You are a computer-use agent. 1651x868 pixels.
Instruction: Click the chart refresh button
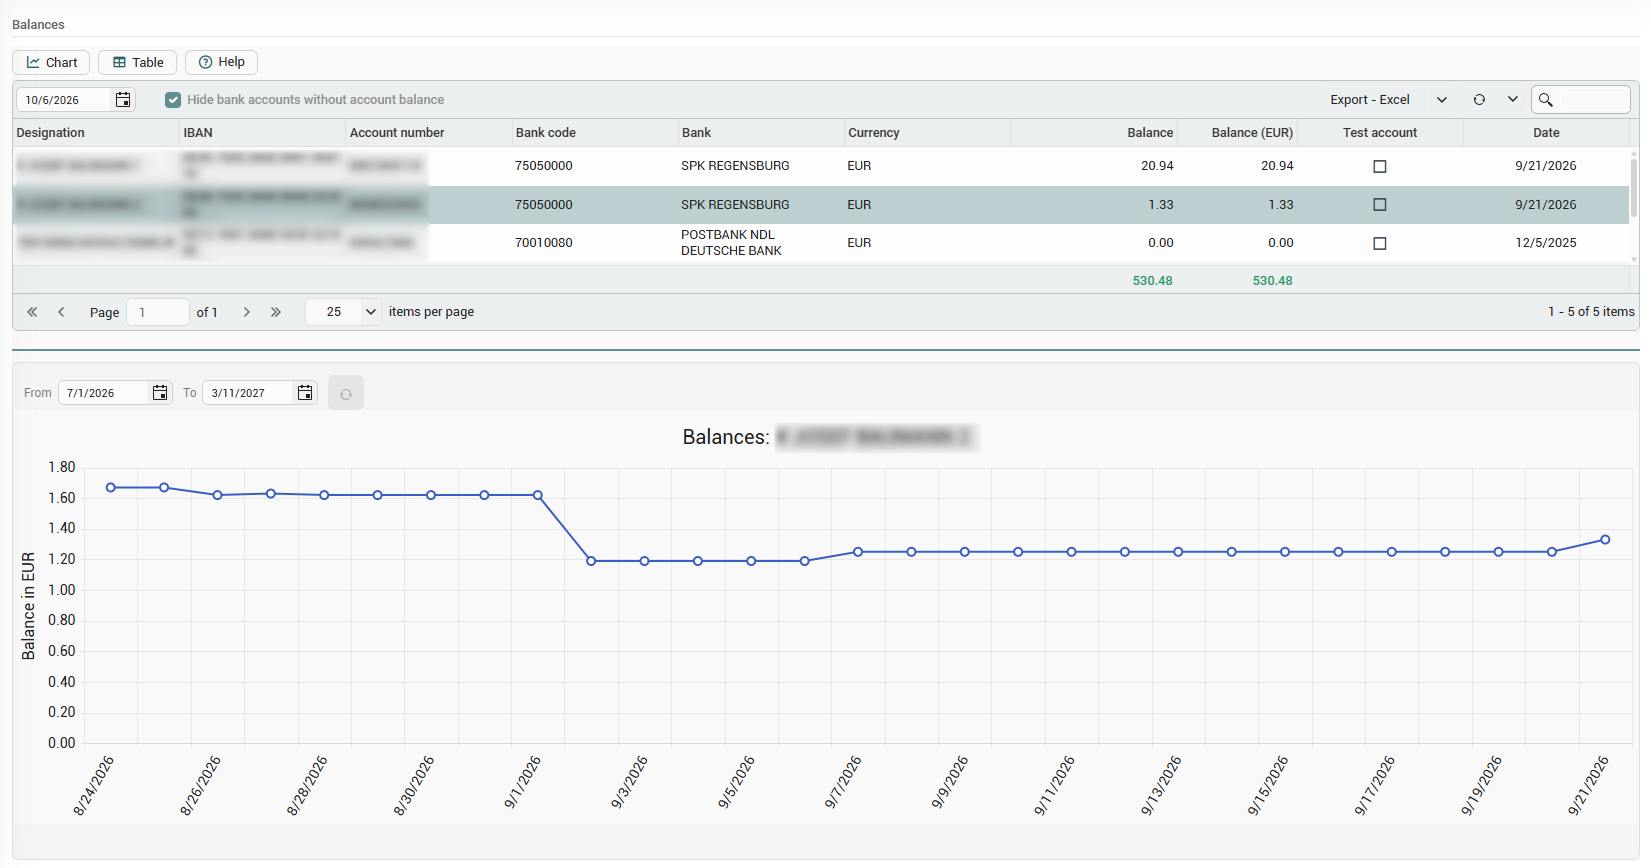(346, 394)
